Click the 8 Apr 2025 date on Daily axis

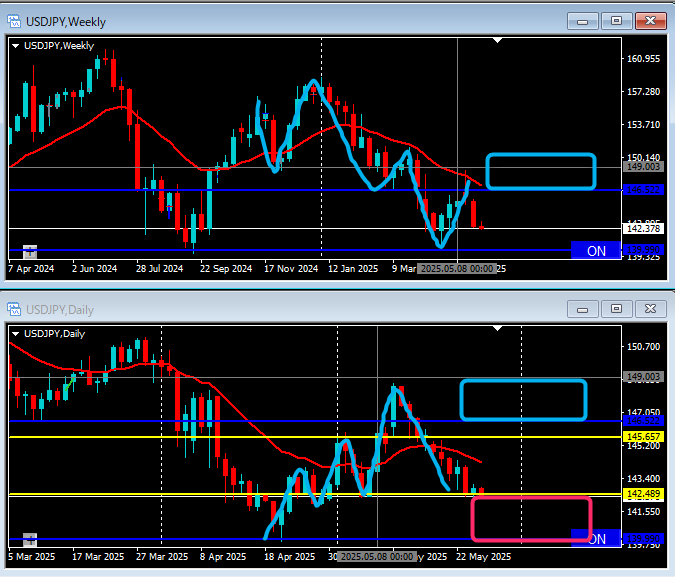(x=223, y=557)
